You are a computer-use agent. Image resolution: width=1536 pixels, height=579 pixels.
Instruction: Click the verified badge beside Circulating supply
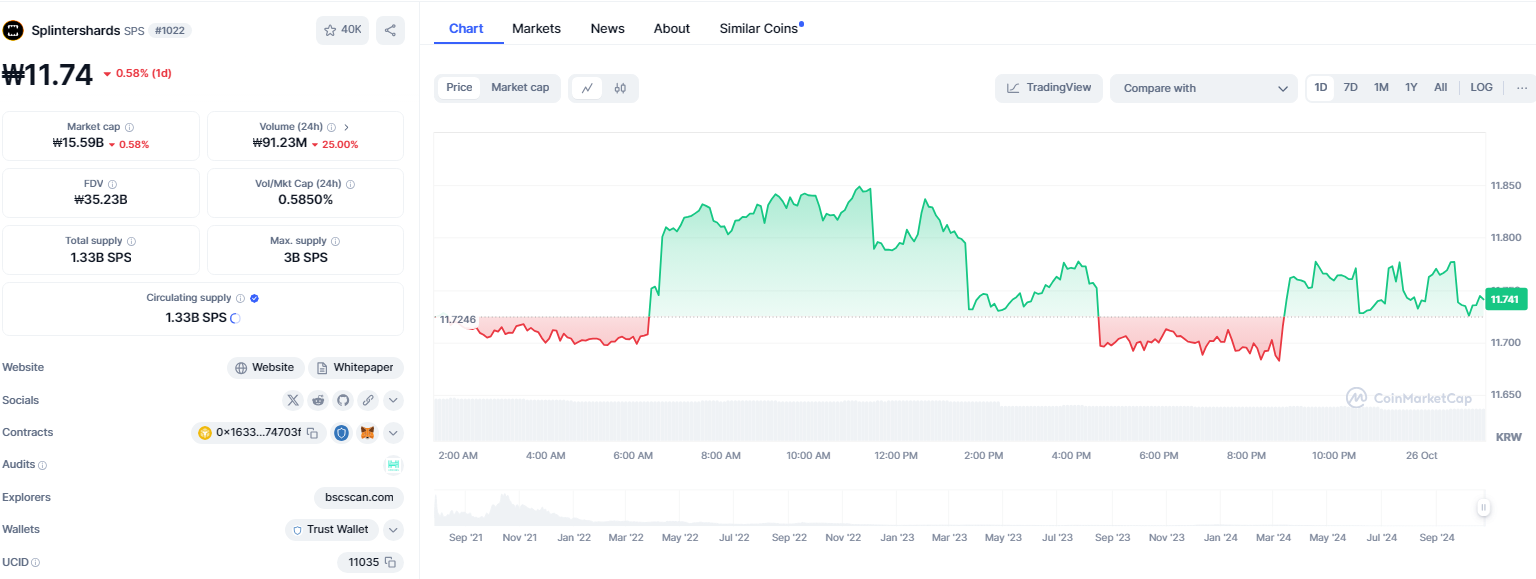pos(255,298)
